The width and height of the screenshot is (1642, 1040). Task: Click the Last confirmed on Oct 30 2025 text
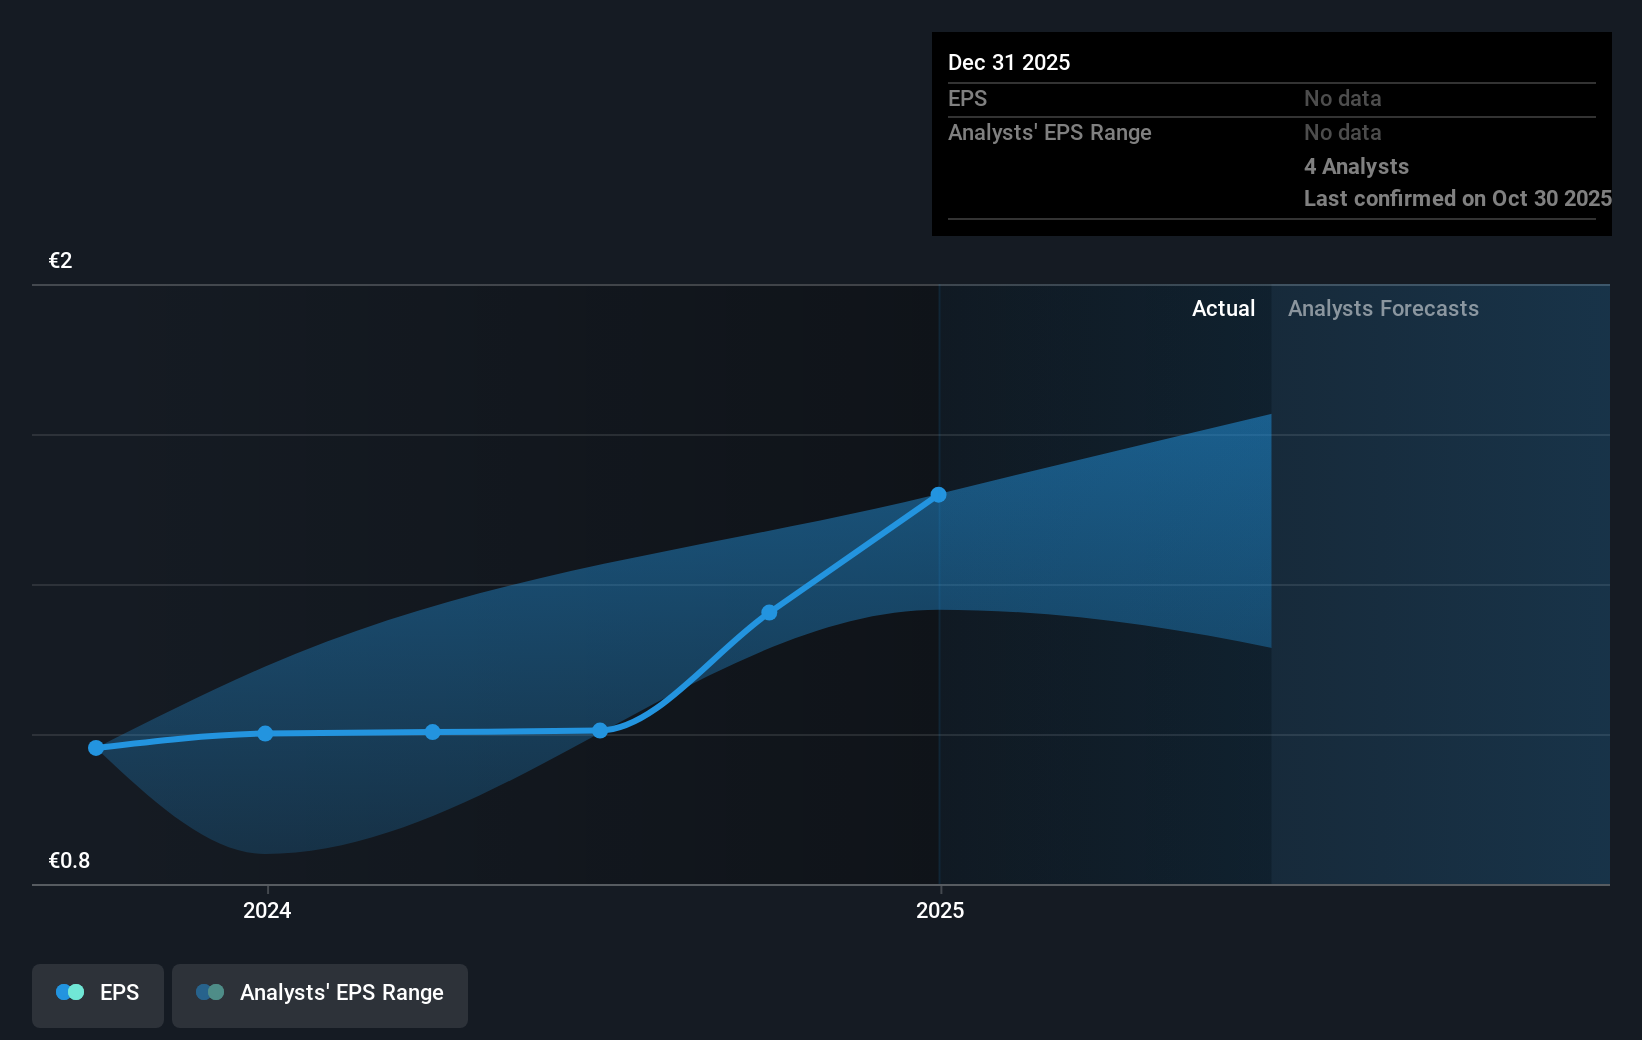point(1456,198)
